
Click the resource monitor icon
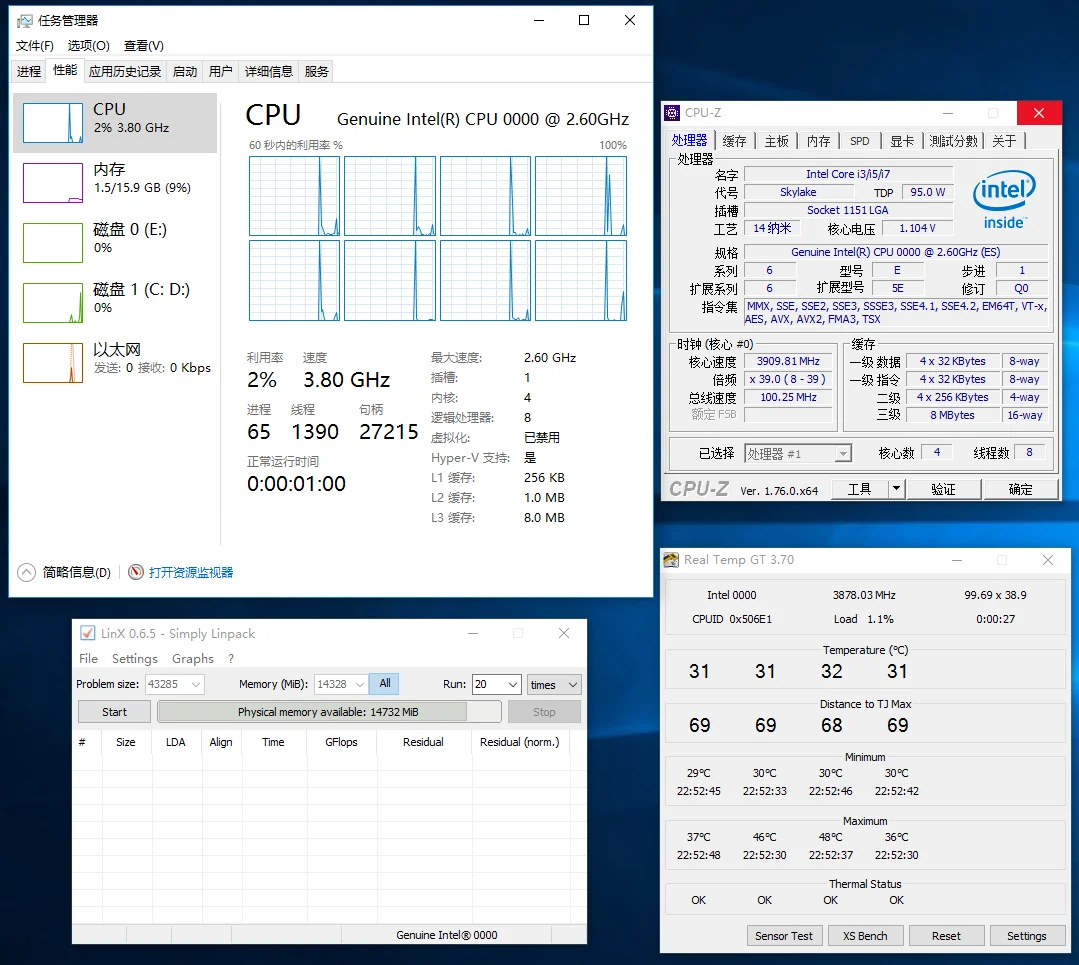pyautogui.click(x=136, y=573)
